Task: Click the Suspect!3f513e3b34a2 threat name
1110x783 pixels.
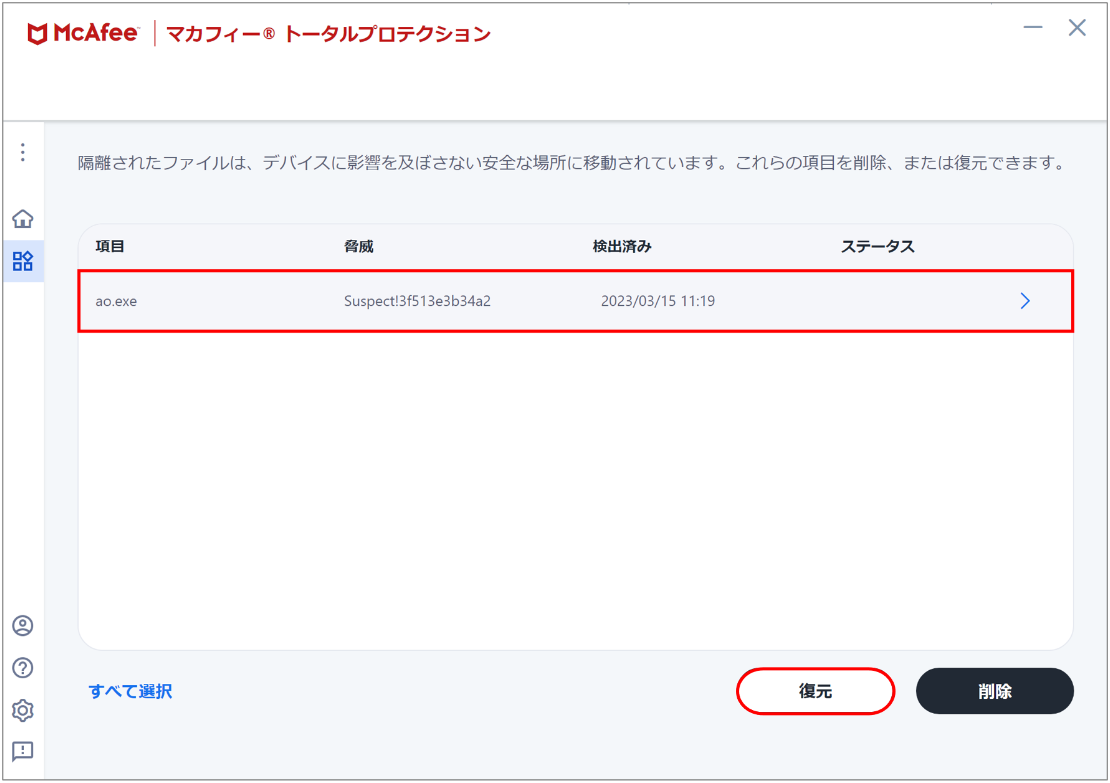Action: point(417,301)
